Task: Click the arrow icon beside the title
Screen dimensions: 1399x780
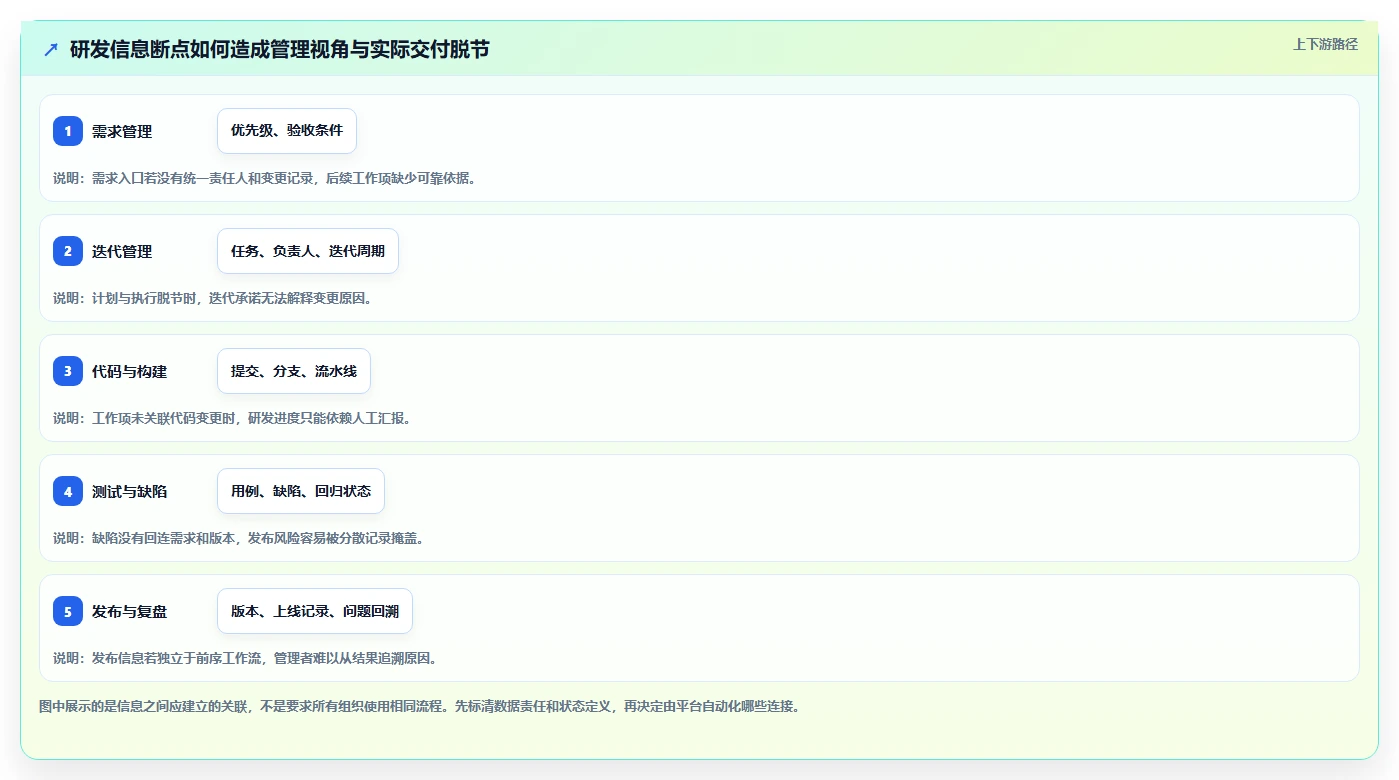Action: [x=51, y=49]
